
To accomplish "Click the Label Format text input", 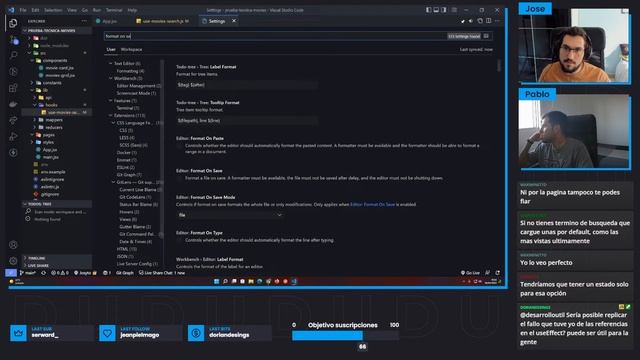I will [x=247, y=85].
